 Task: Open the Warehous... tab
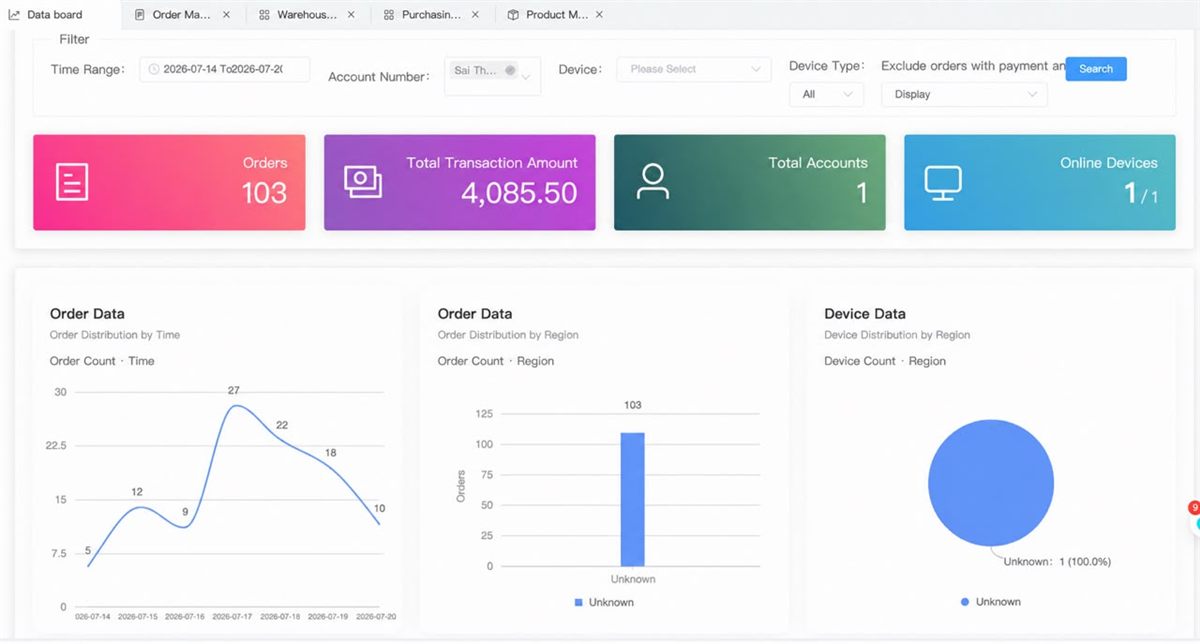306,15
